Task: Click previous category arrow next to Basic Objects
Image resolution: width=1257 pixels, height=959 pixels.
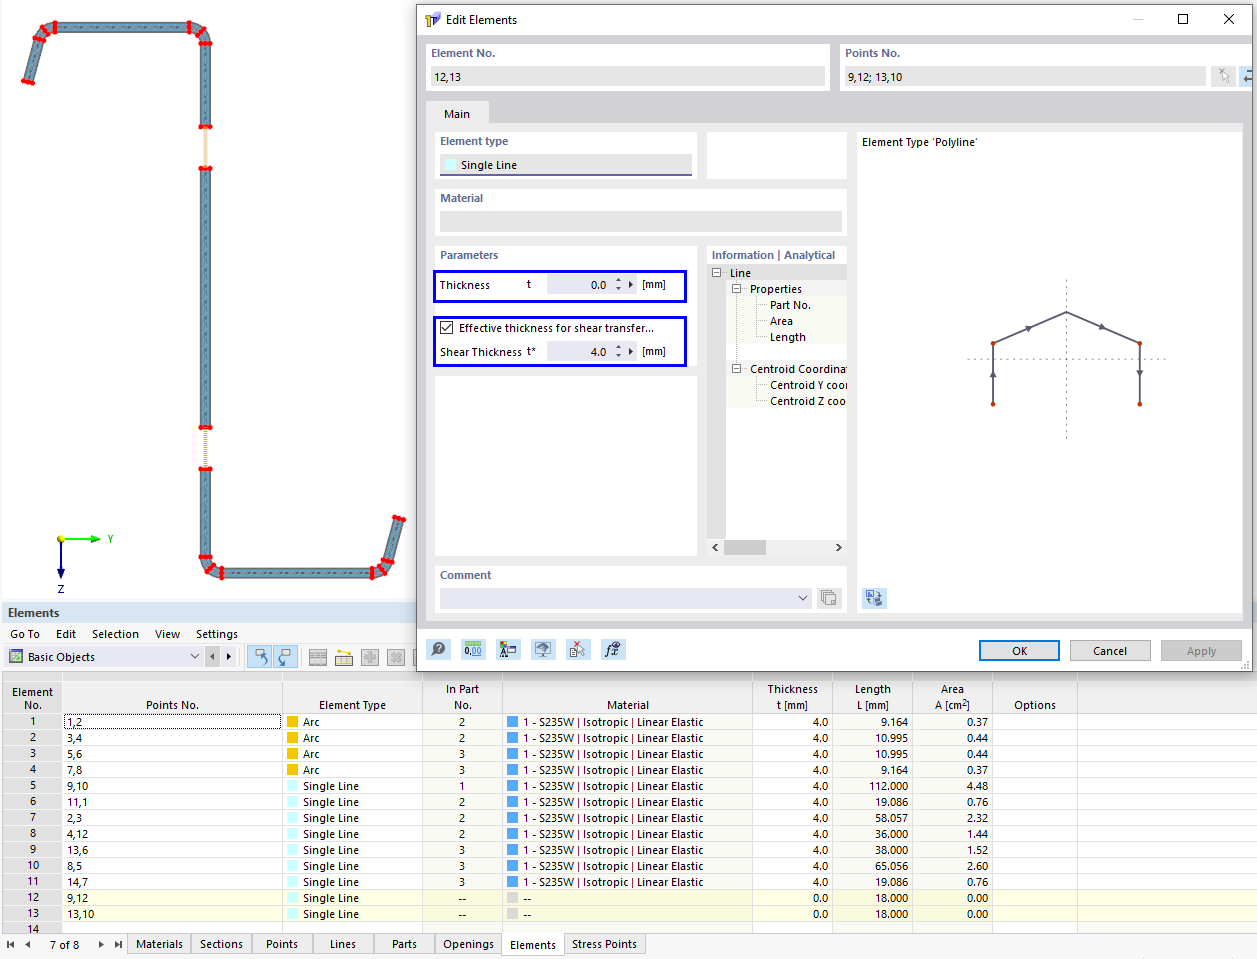Action: coord(212,657)
